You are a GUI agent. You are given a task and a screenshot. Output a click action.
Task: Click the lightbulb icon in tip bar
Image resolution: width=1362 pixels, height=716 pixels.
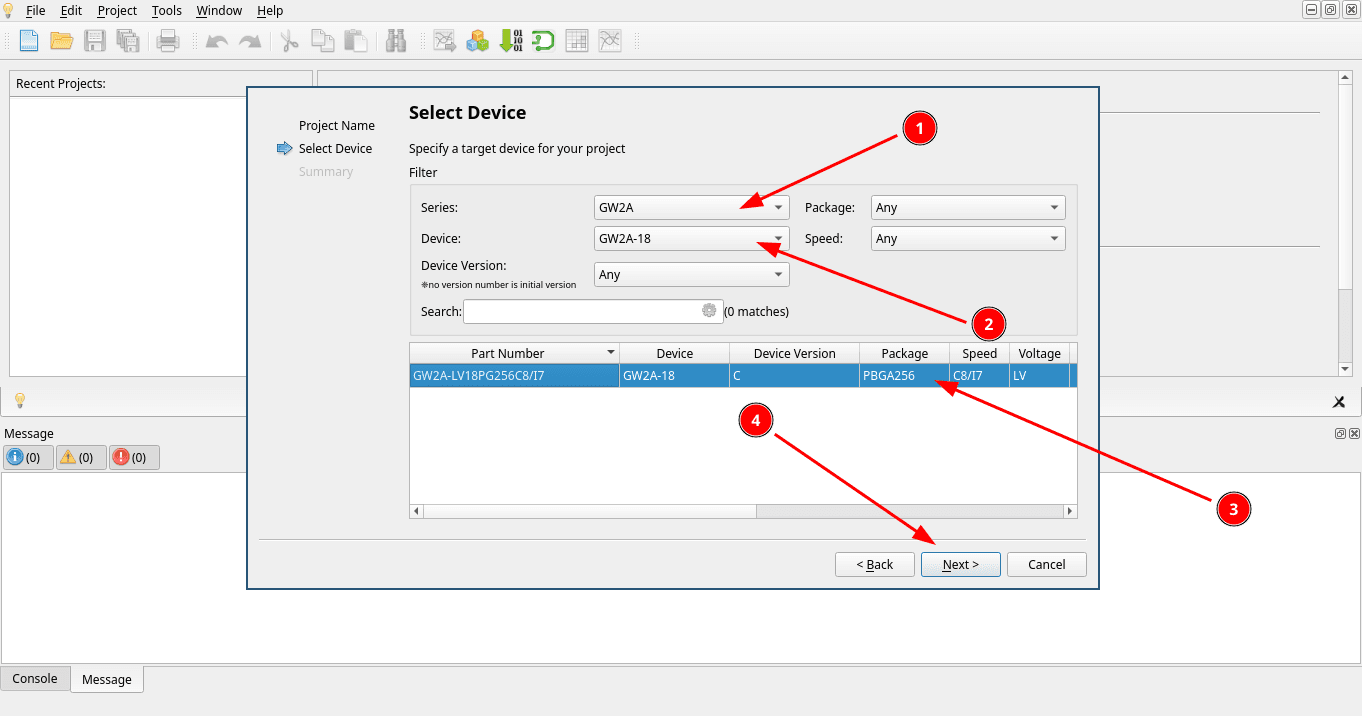point(19,401)
